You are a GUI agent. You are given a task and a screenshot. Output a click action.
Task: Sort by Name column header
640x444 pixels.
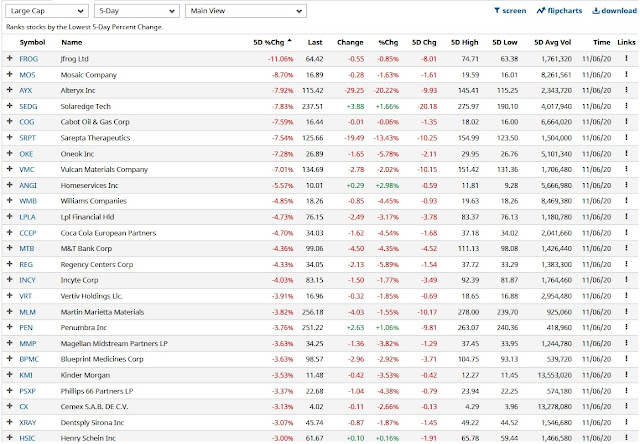coord(72,42)
